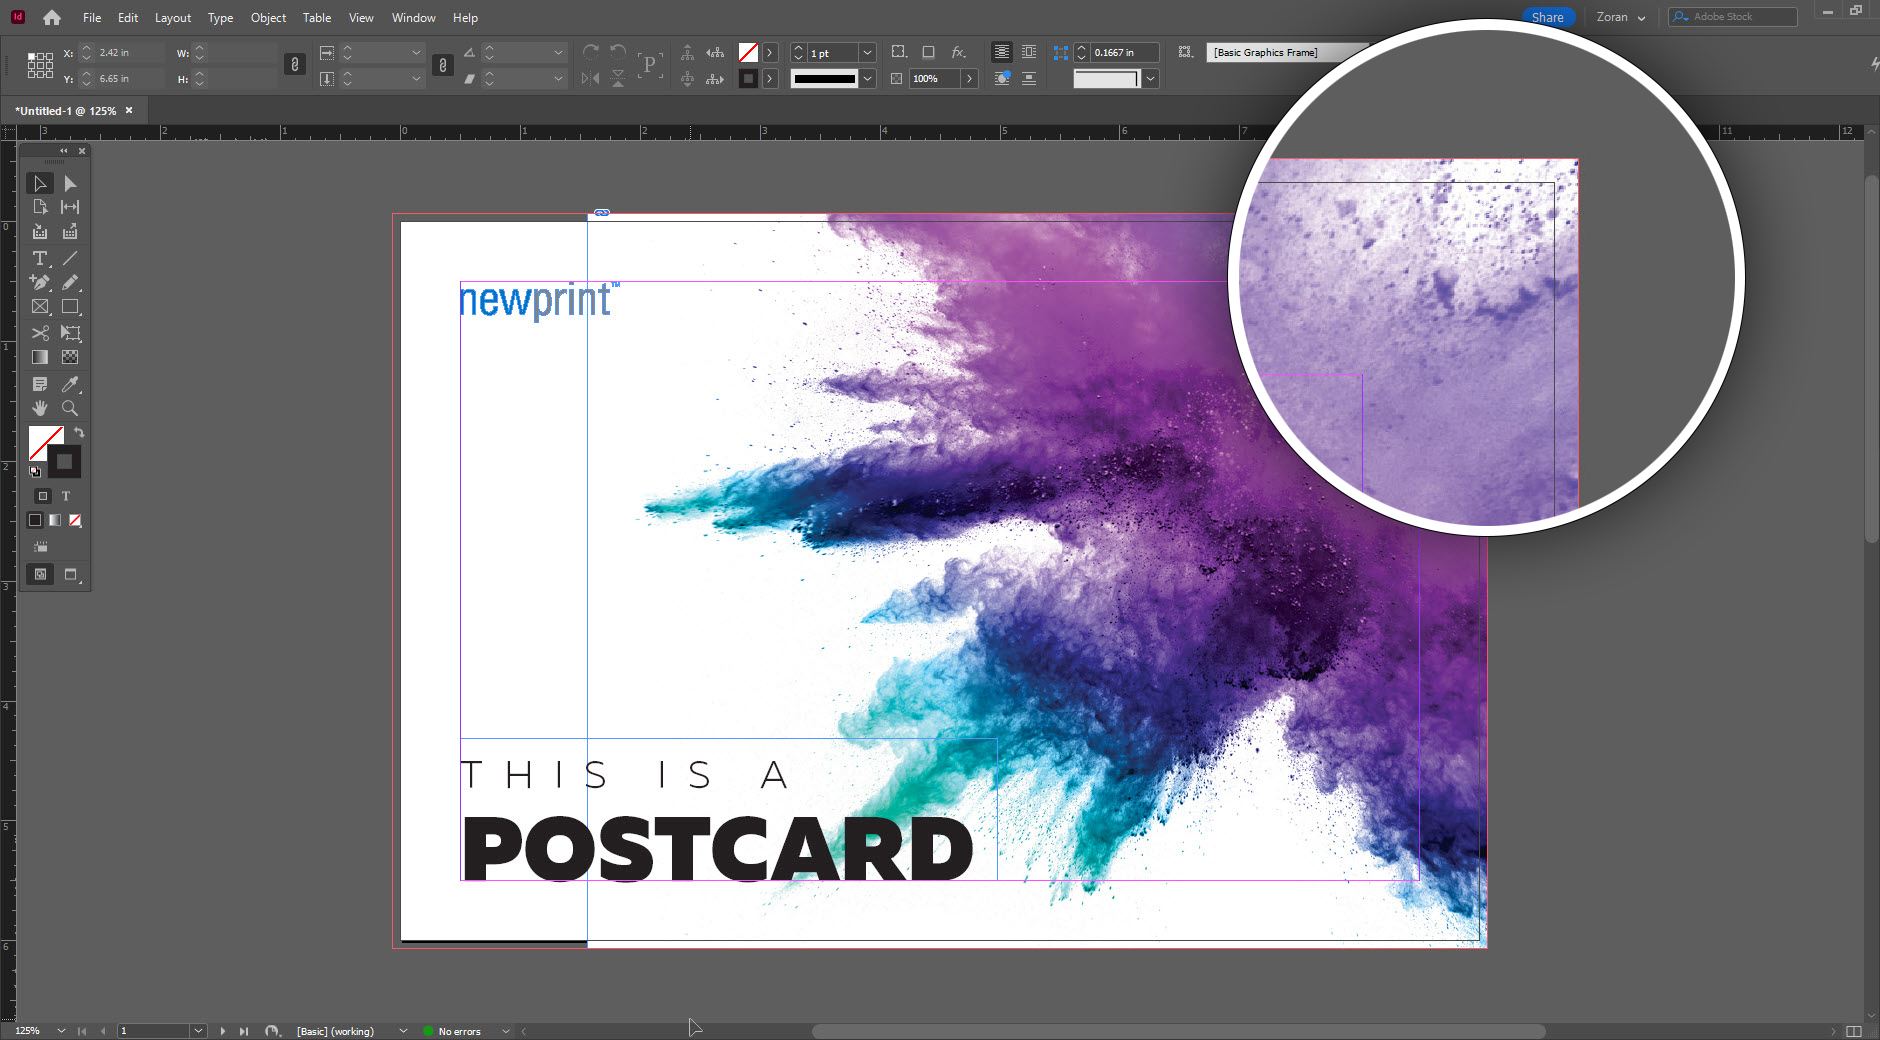Select the Eyedropper tool
1880x1040 pixels.
[70, 384]
